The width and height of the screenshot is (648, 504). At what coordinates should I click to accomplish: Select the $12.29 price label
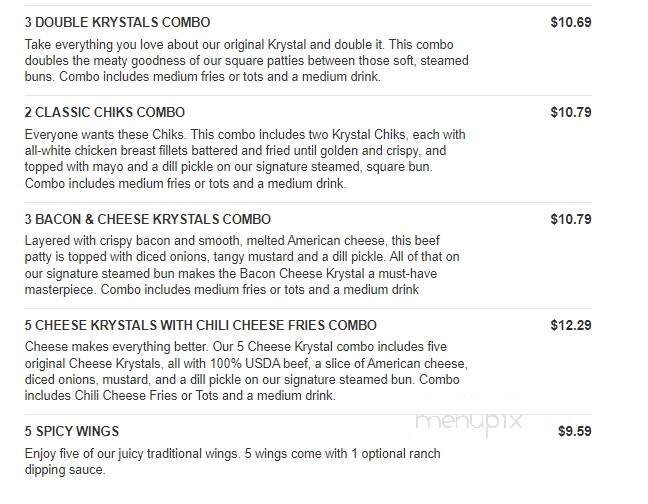point(571,325)
